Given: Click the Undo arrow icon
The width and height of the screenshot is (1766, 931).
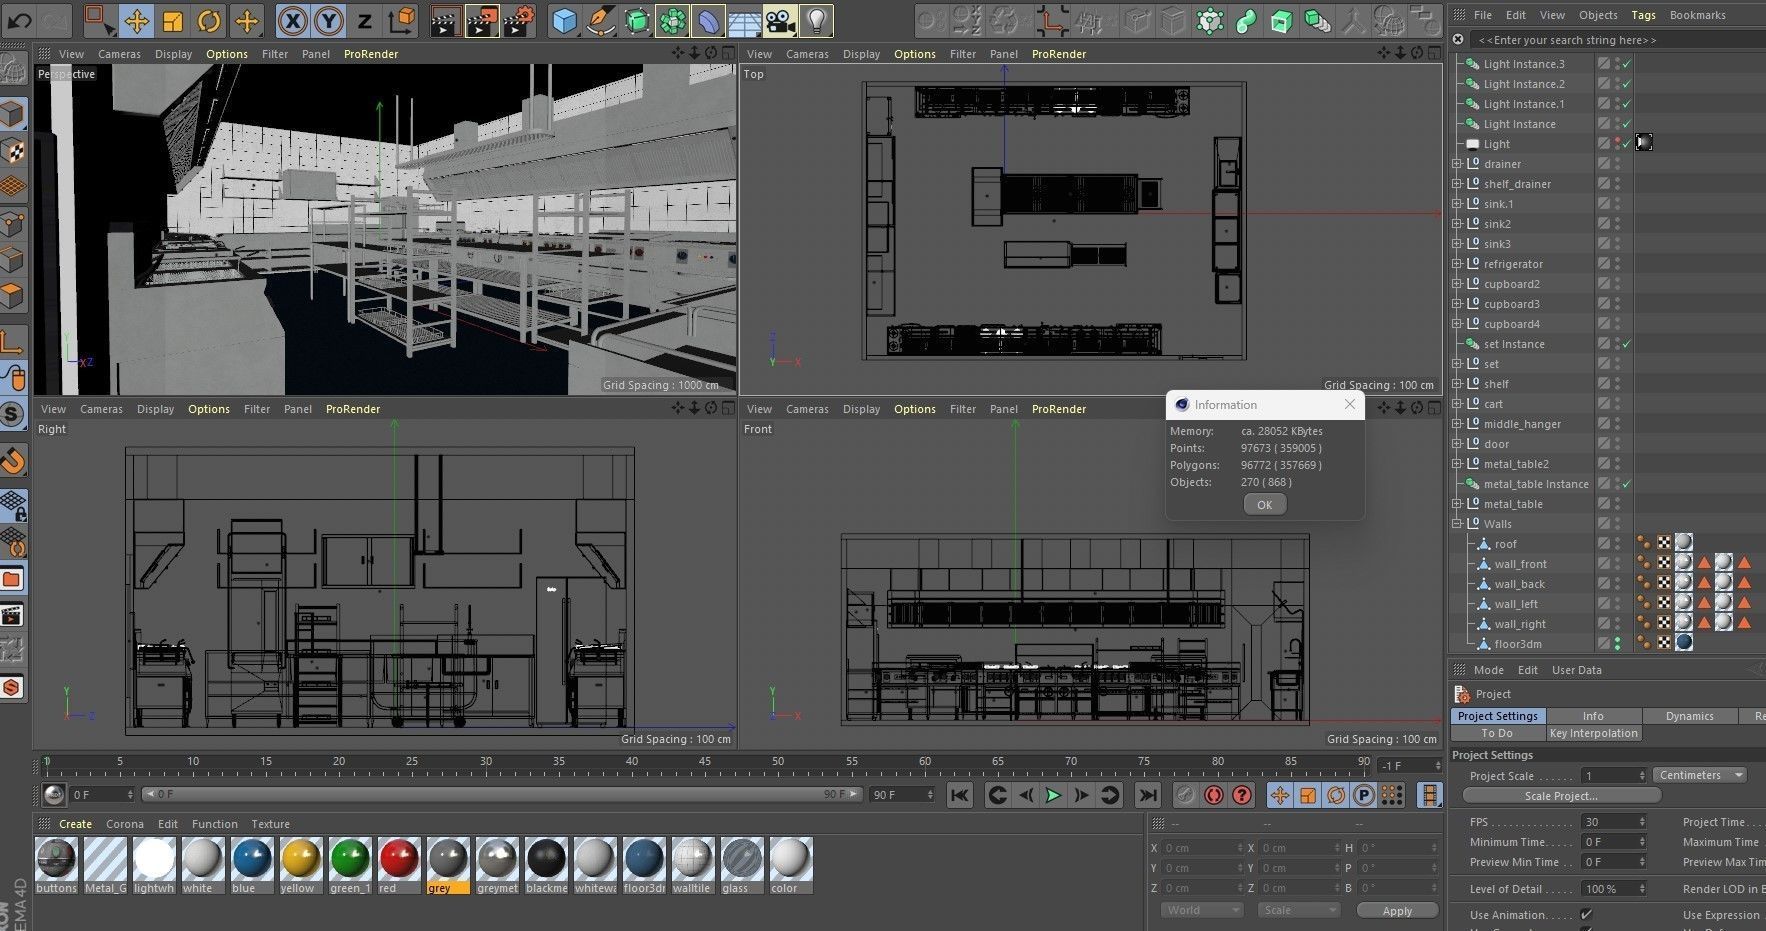Looking at the screenshot, I should point(20,20).
